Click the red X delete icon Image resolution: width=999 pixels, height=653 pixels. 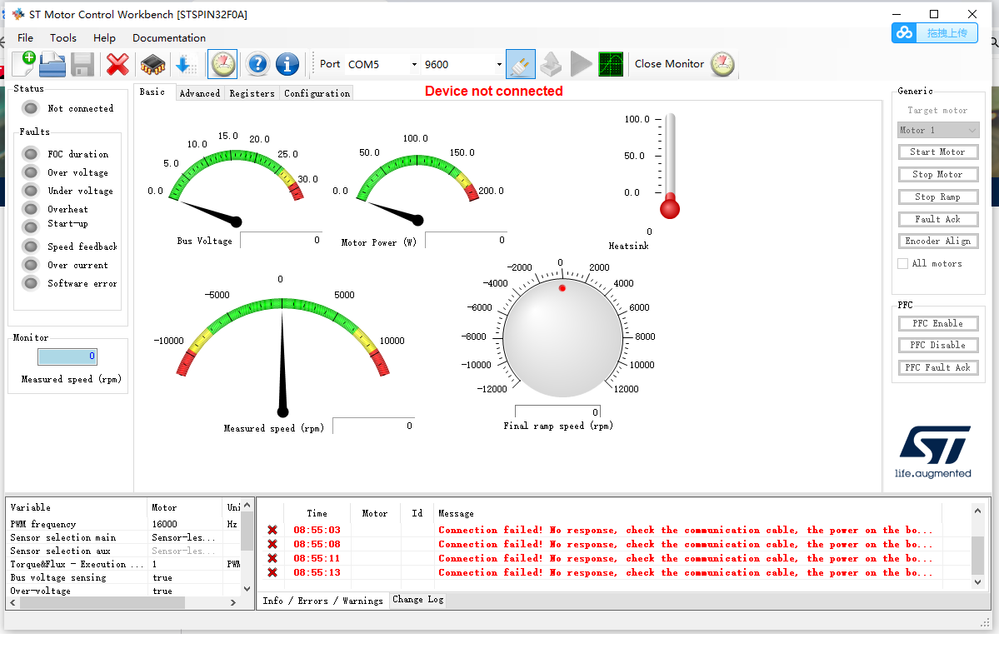pyautogui.click(x=117, y=64)
